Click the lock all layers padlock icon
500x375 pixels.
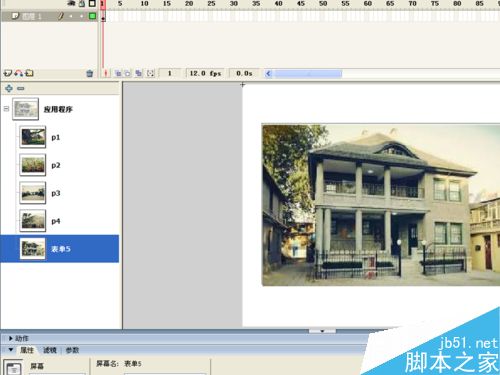tap(82, 4)
